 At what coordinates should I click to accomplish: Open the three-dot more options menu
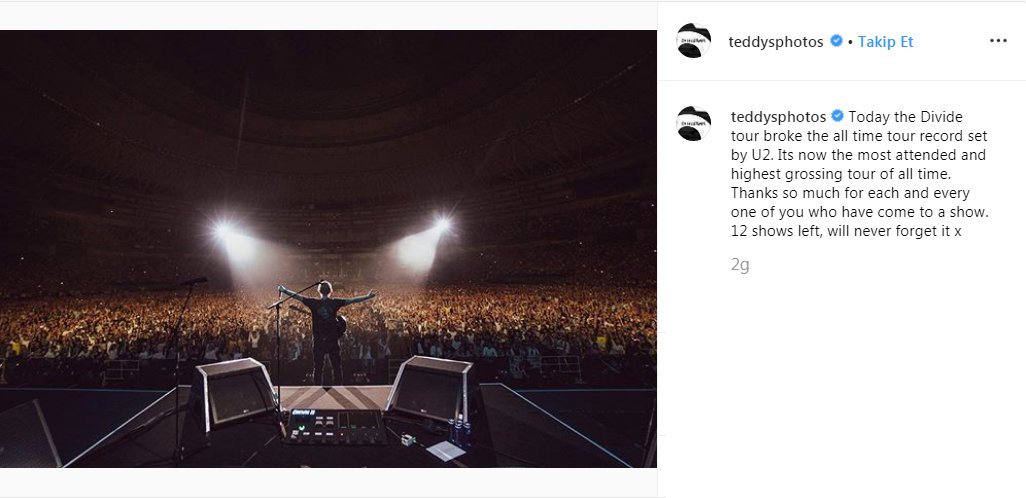point(998,42)
